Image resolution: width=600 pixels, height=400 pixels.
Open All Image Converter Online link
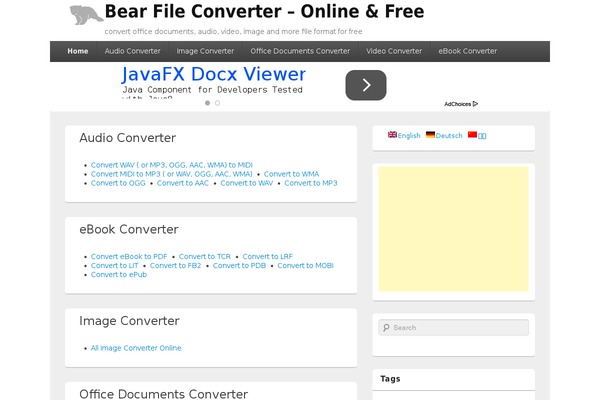click(x=136, y=348)
